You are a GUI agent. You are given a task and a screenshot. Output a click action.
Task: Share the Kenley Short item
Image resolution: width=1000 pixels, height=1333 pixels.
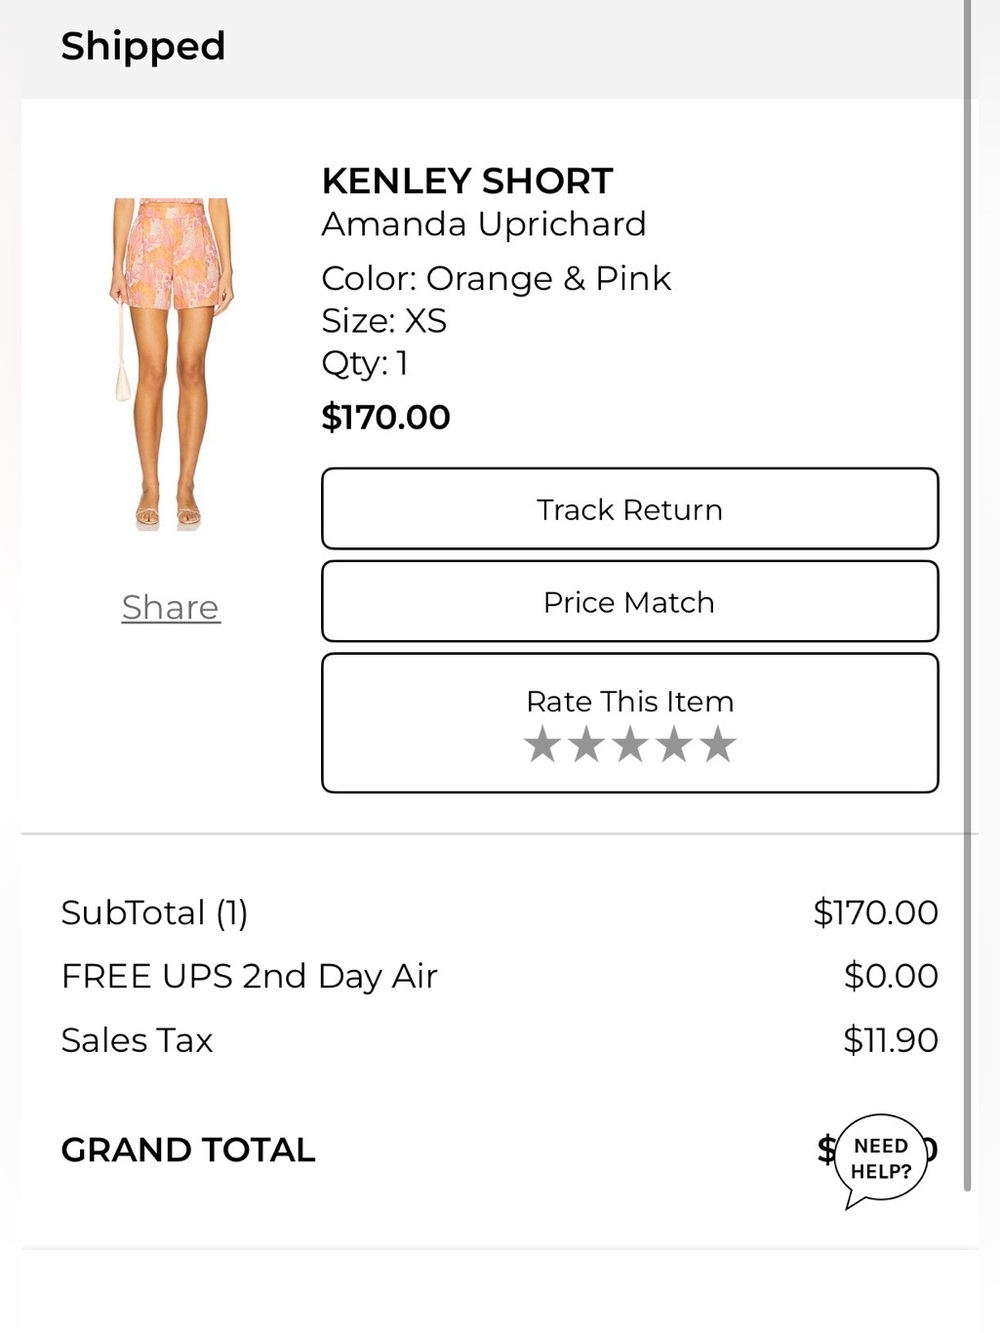[170, 607]
